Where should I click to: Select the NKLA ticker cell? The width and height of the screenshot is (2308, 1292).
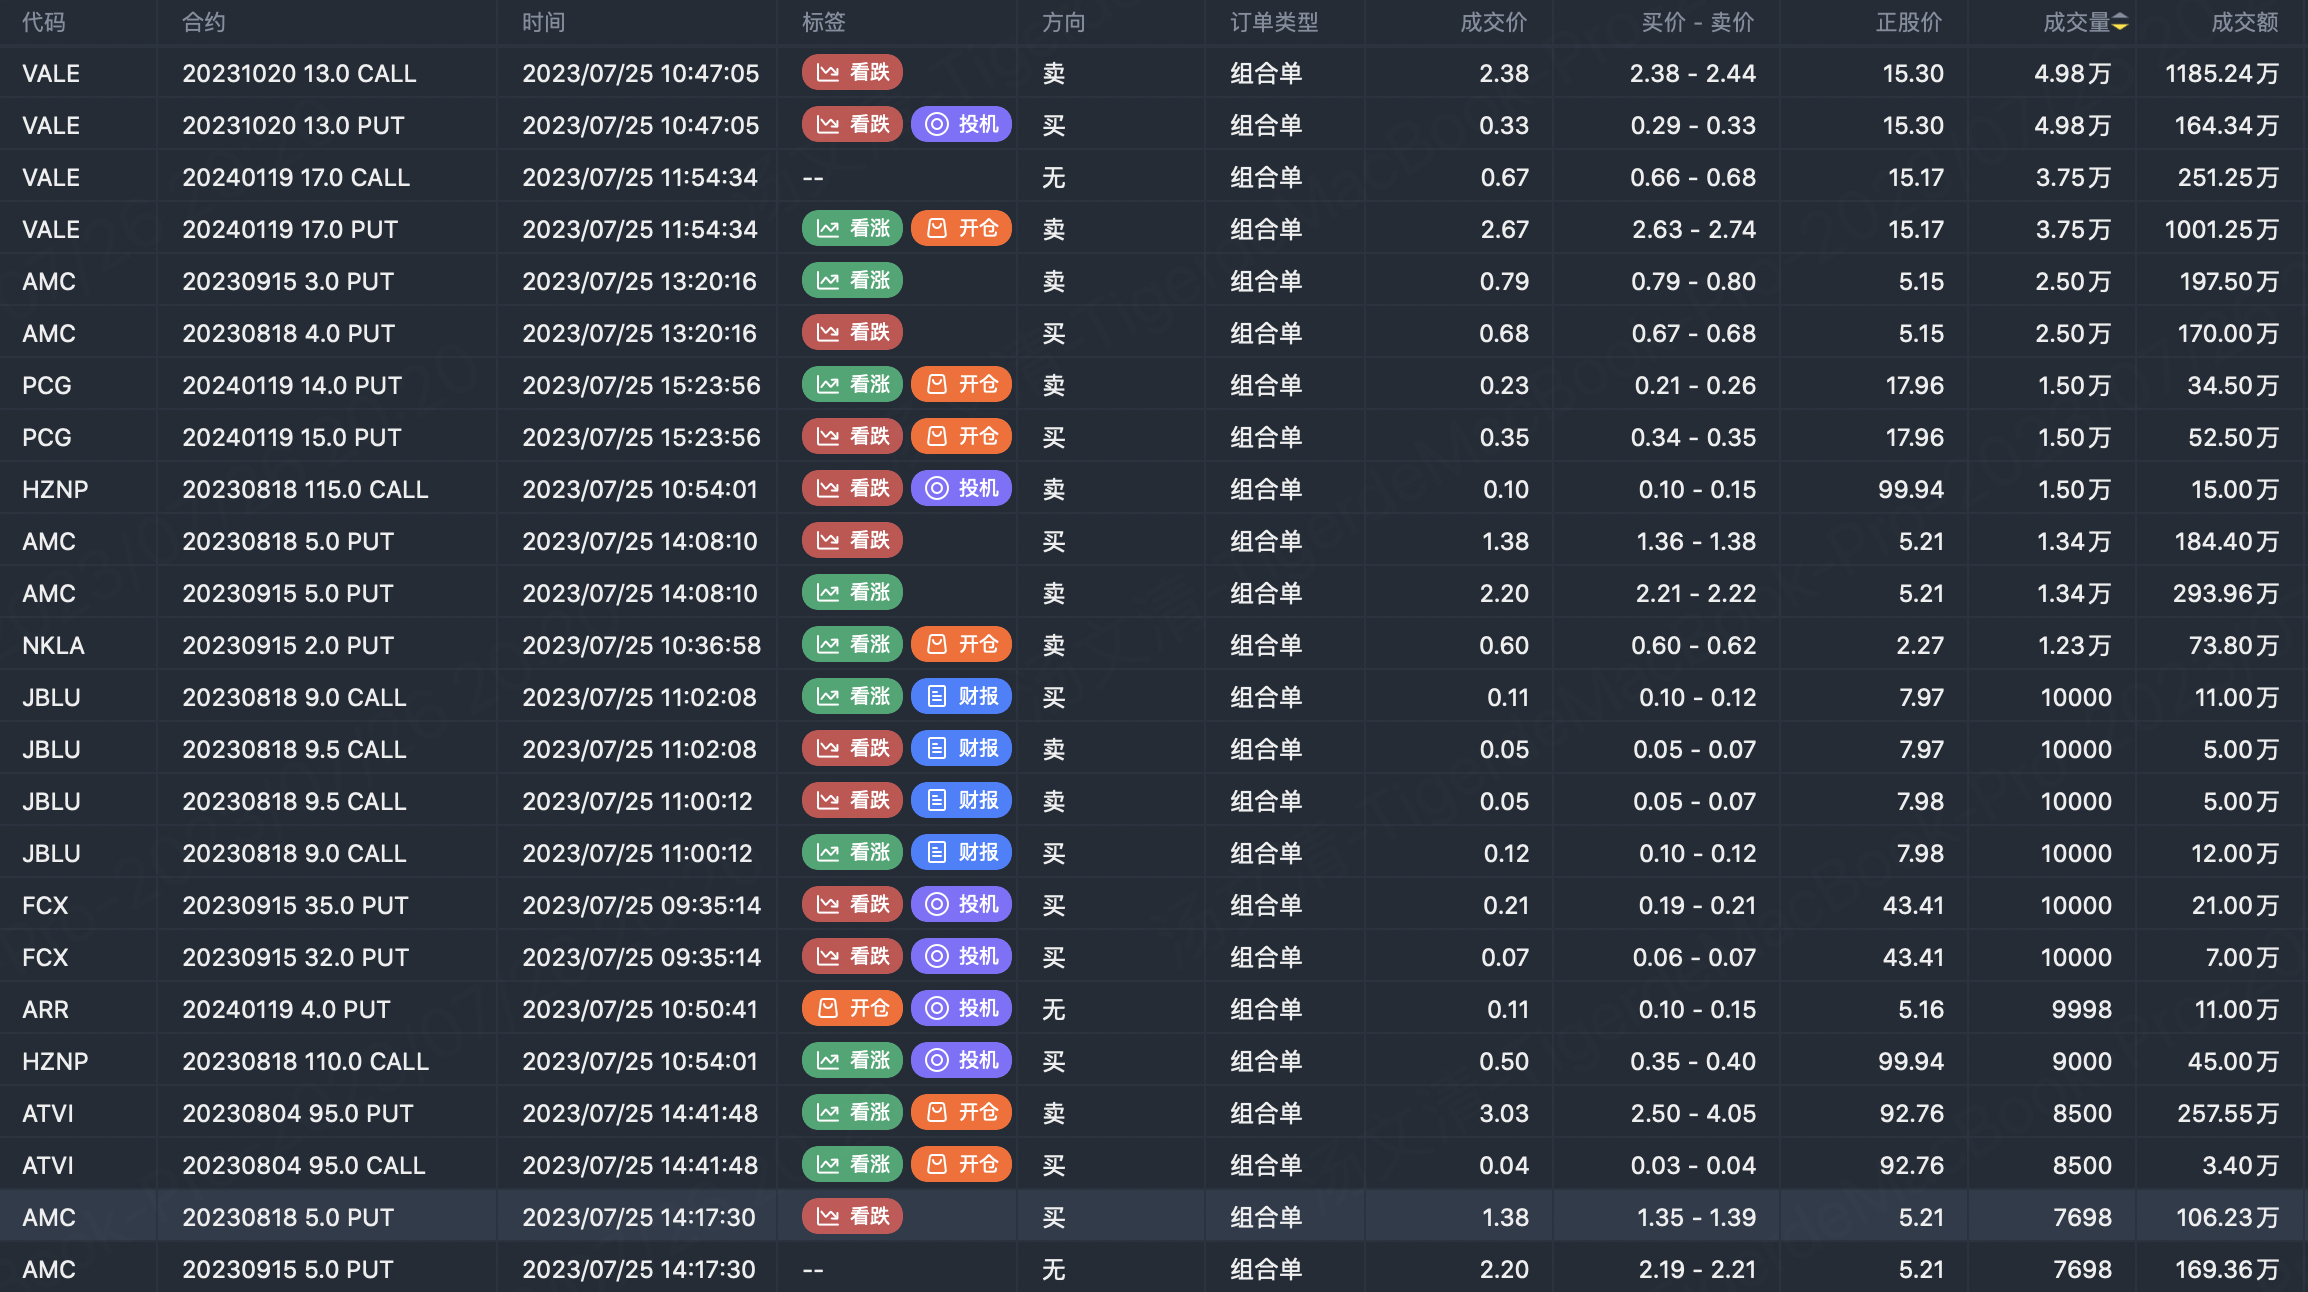[x=53, y=645]
